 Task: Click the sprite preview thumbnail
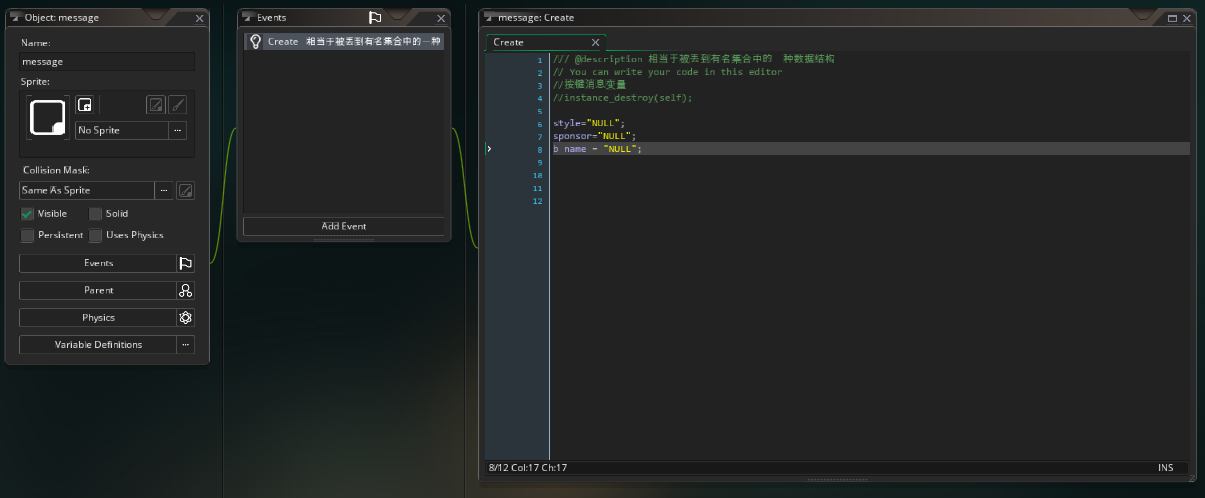48,117
